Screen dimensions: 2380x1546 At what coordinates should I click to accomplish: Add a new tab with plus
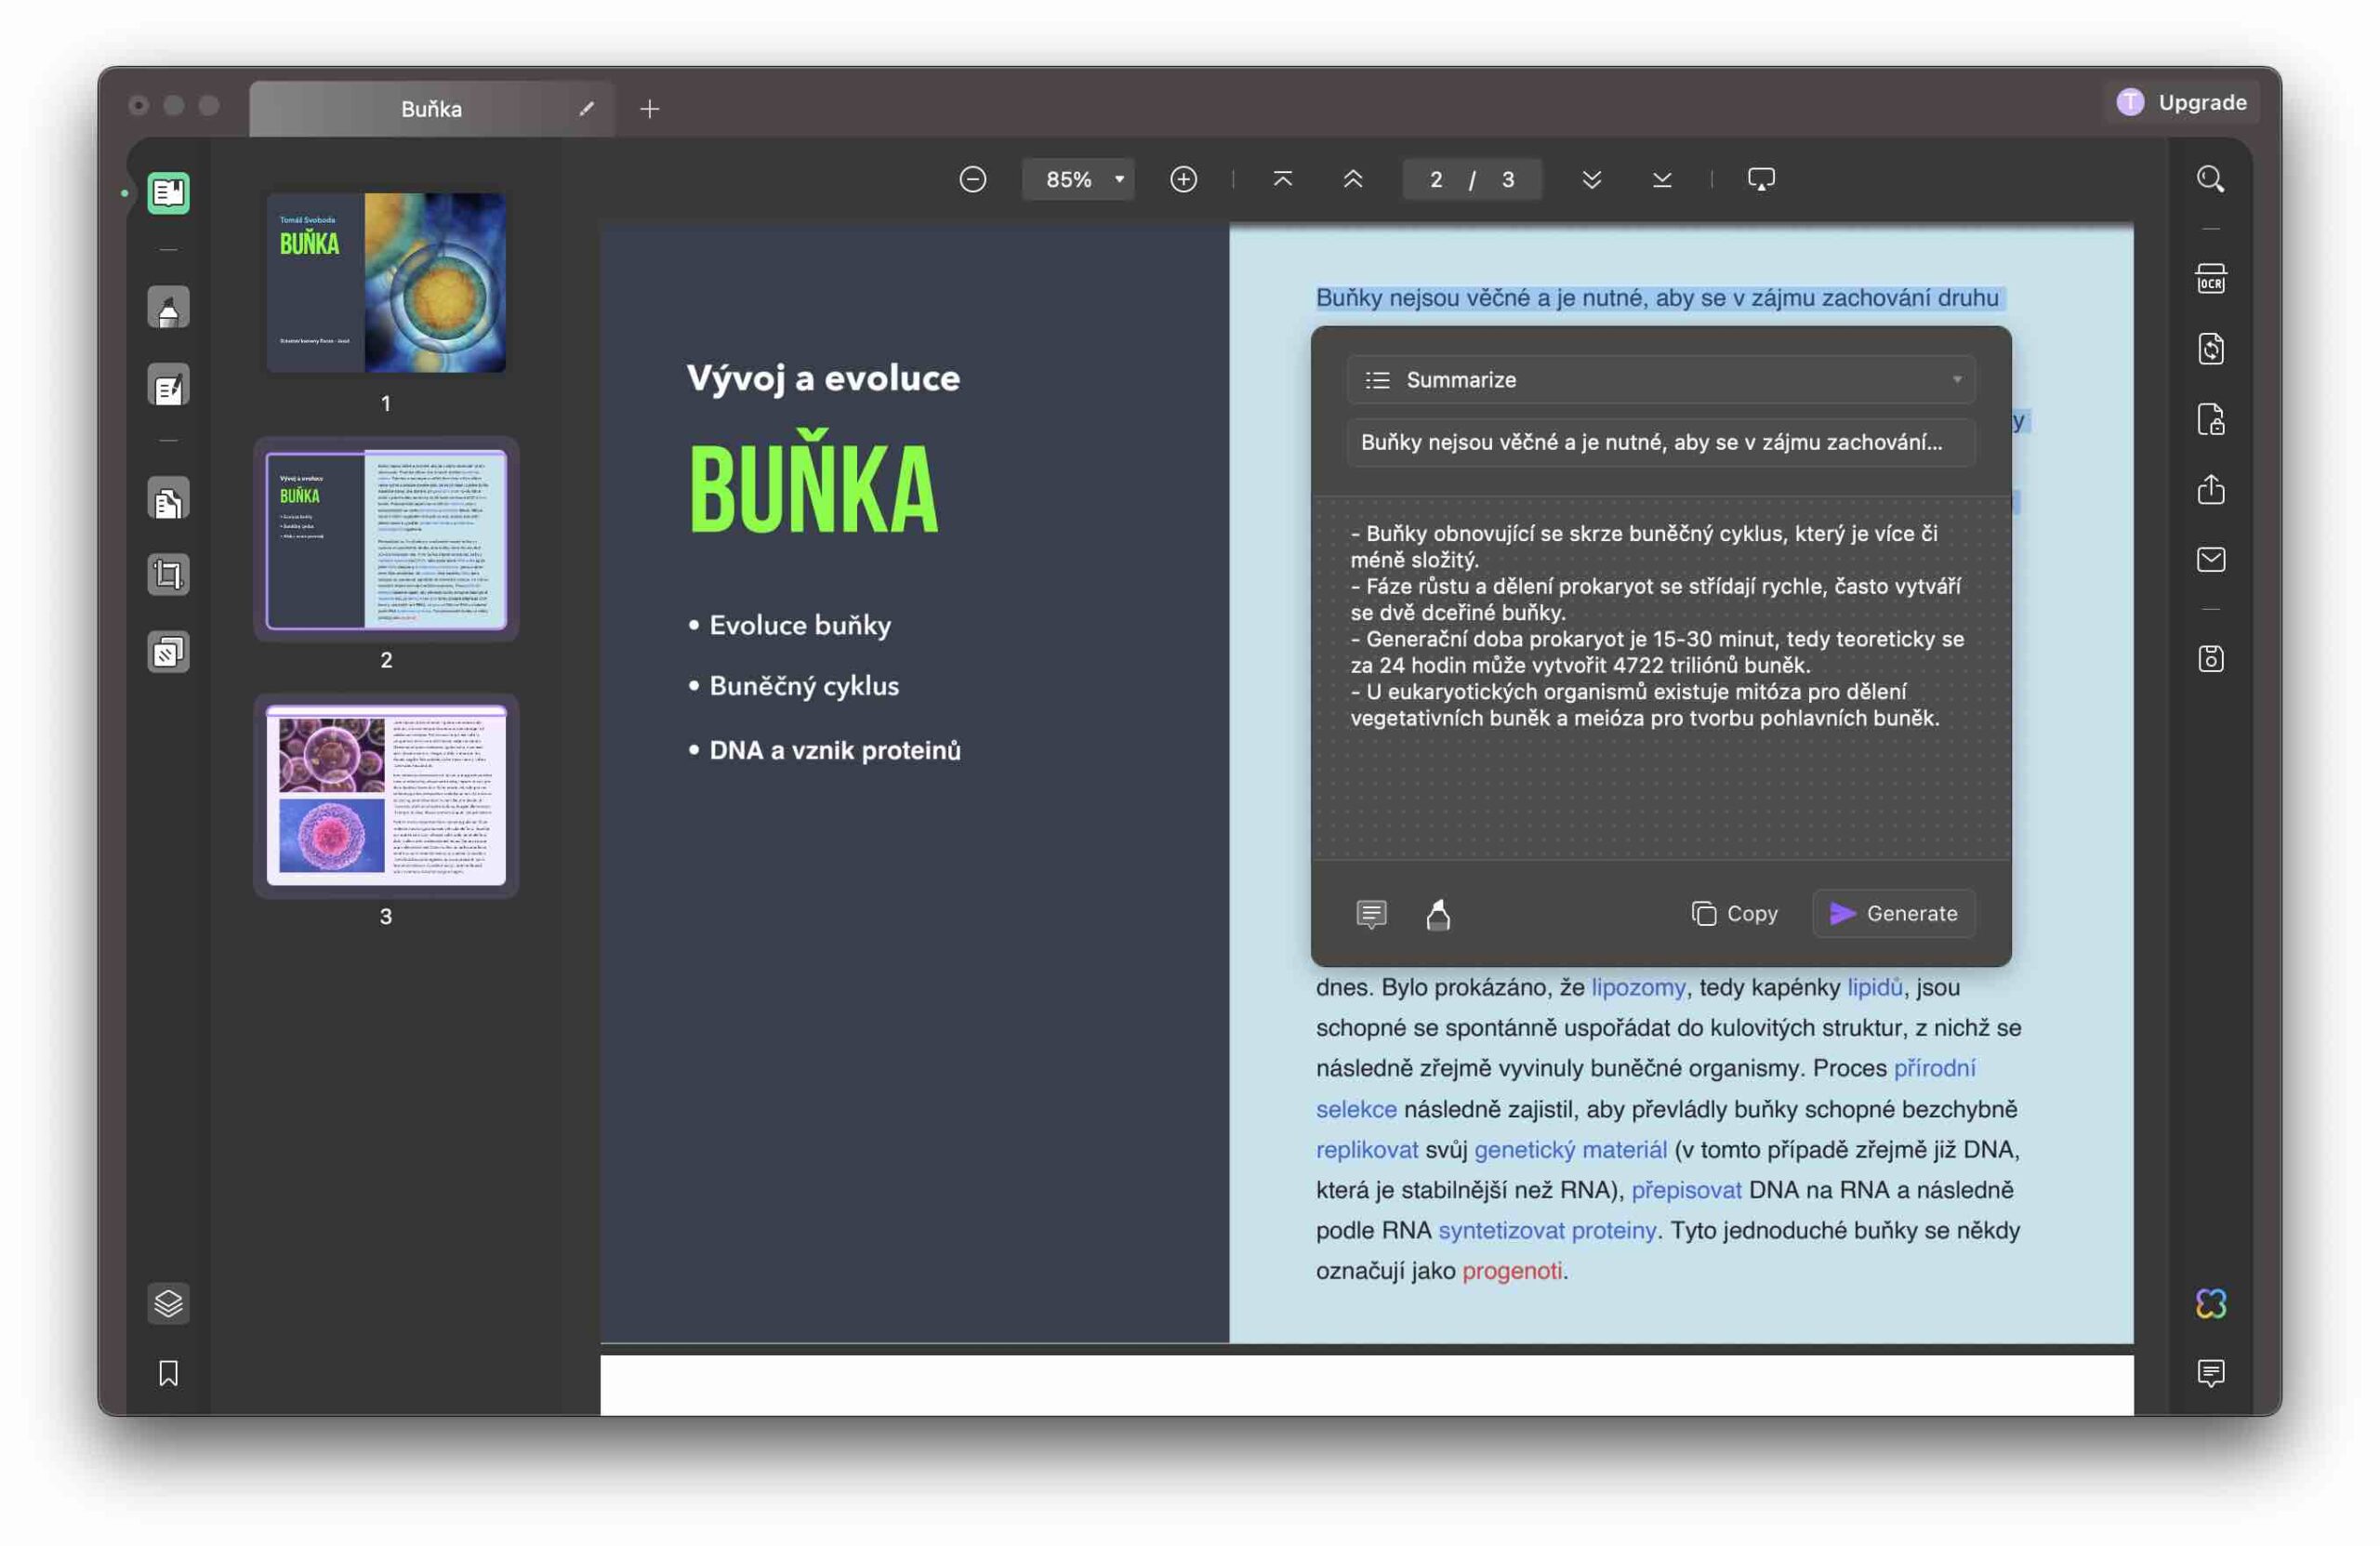(649, 108)
